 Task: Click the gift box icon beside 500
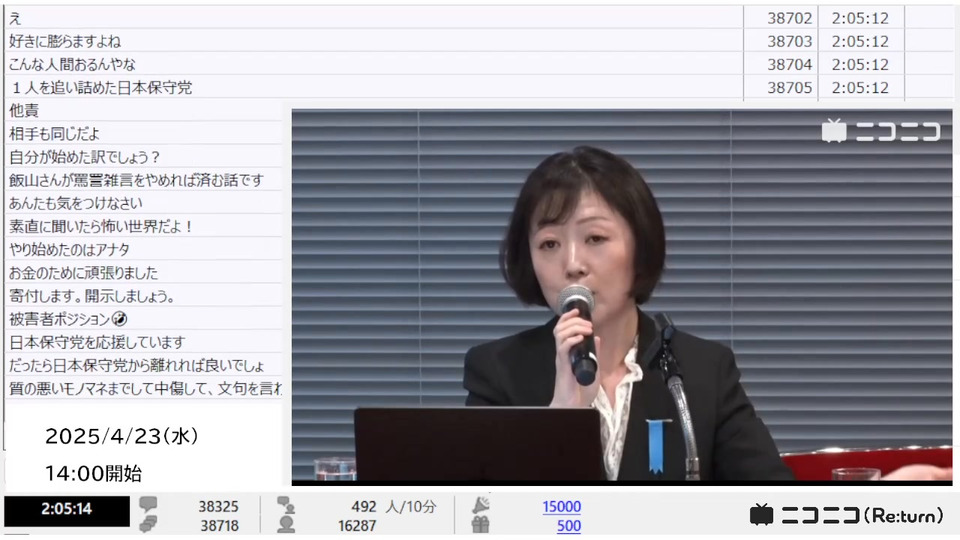point(481,525)
